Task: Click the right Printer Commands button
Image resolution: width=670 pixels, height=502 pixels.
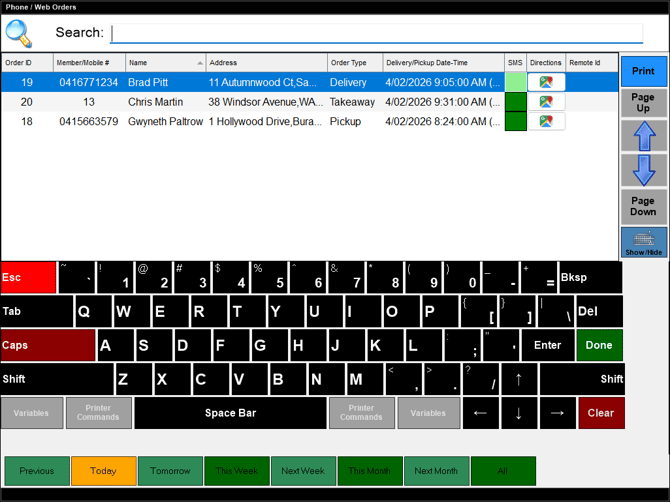Action: [362, 413]
